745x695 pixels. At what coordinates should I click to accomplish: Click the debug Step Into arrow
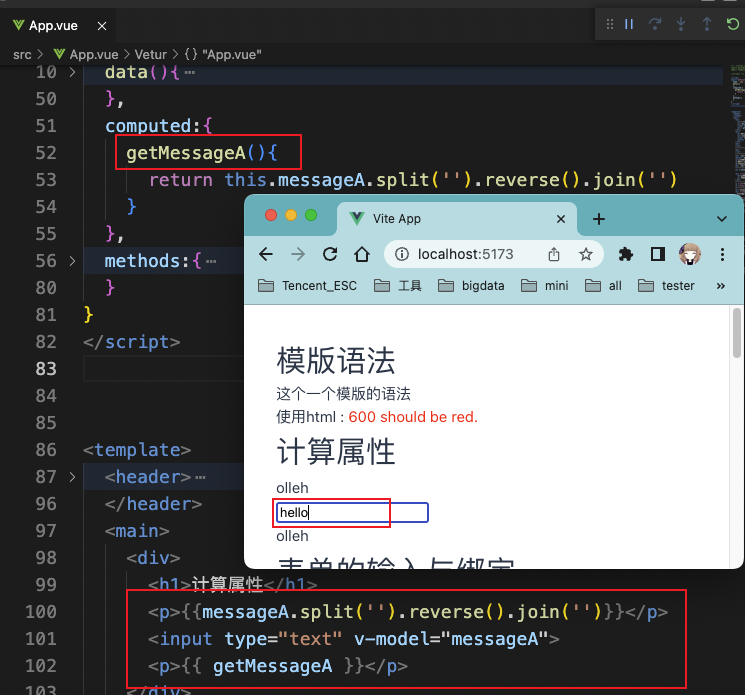pyautogui.click(x=681, y=24)
